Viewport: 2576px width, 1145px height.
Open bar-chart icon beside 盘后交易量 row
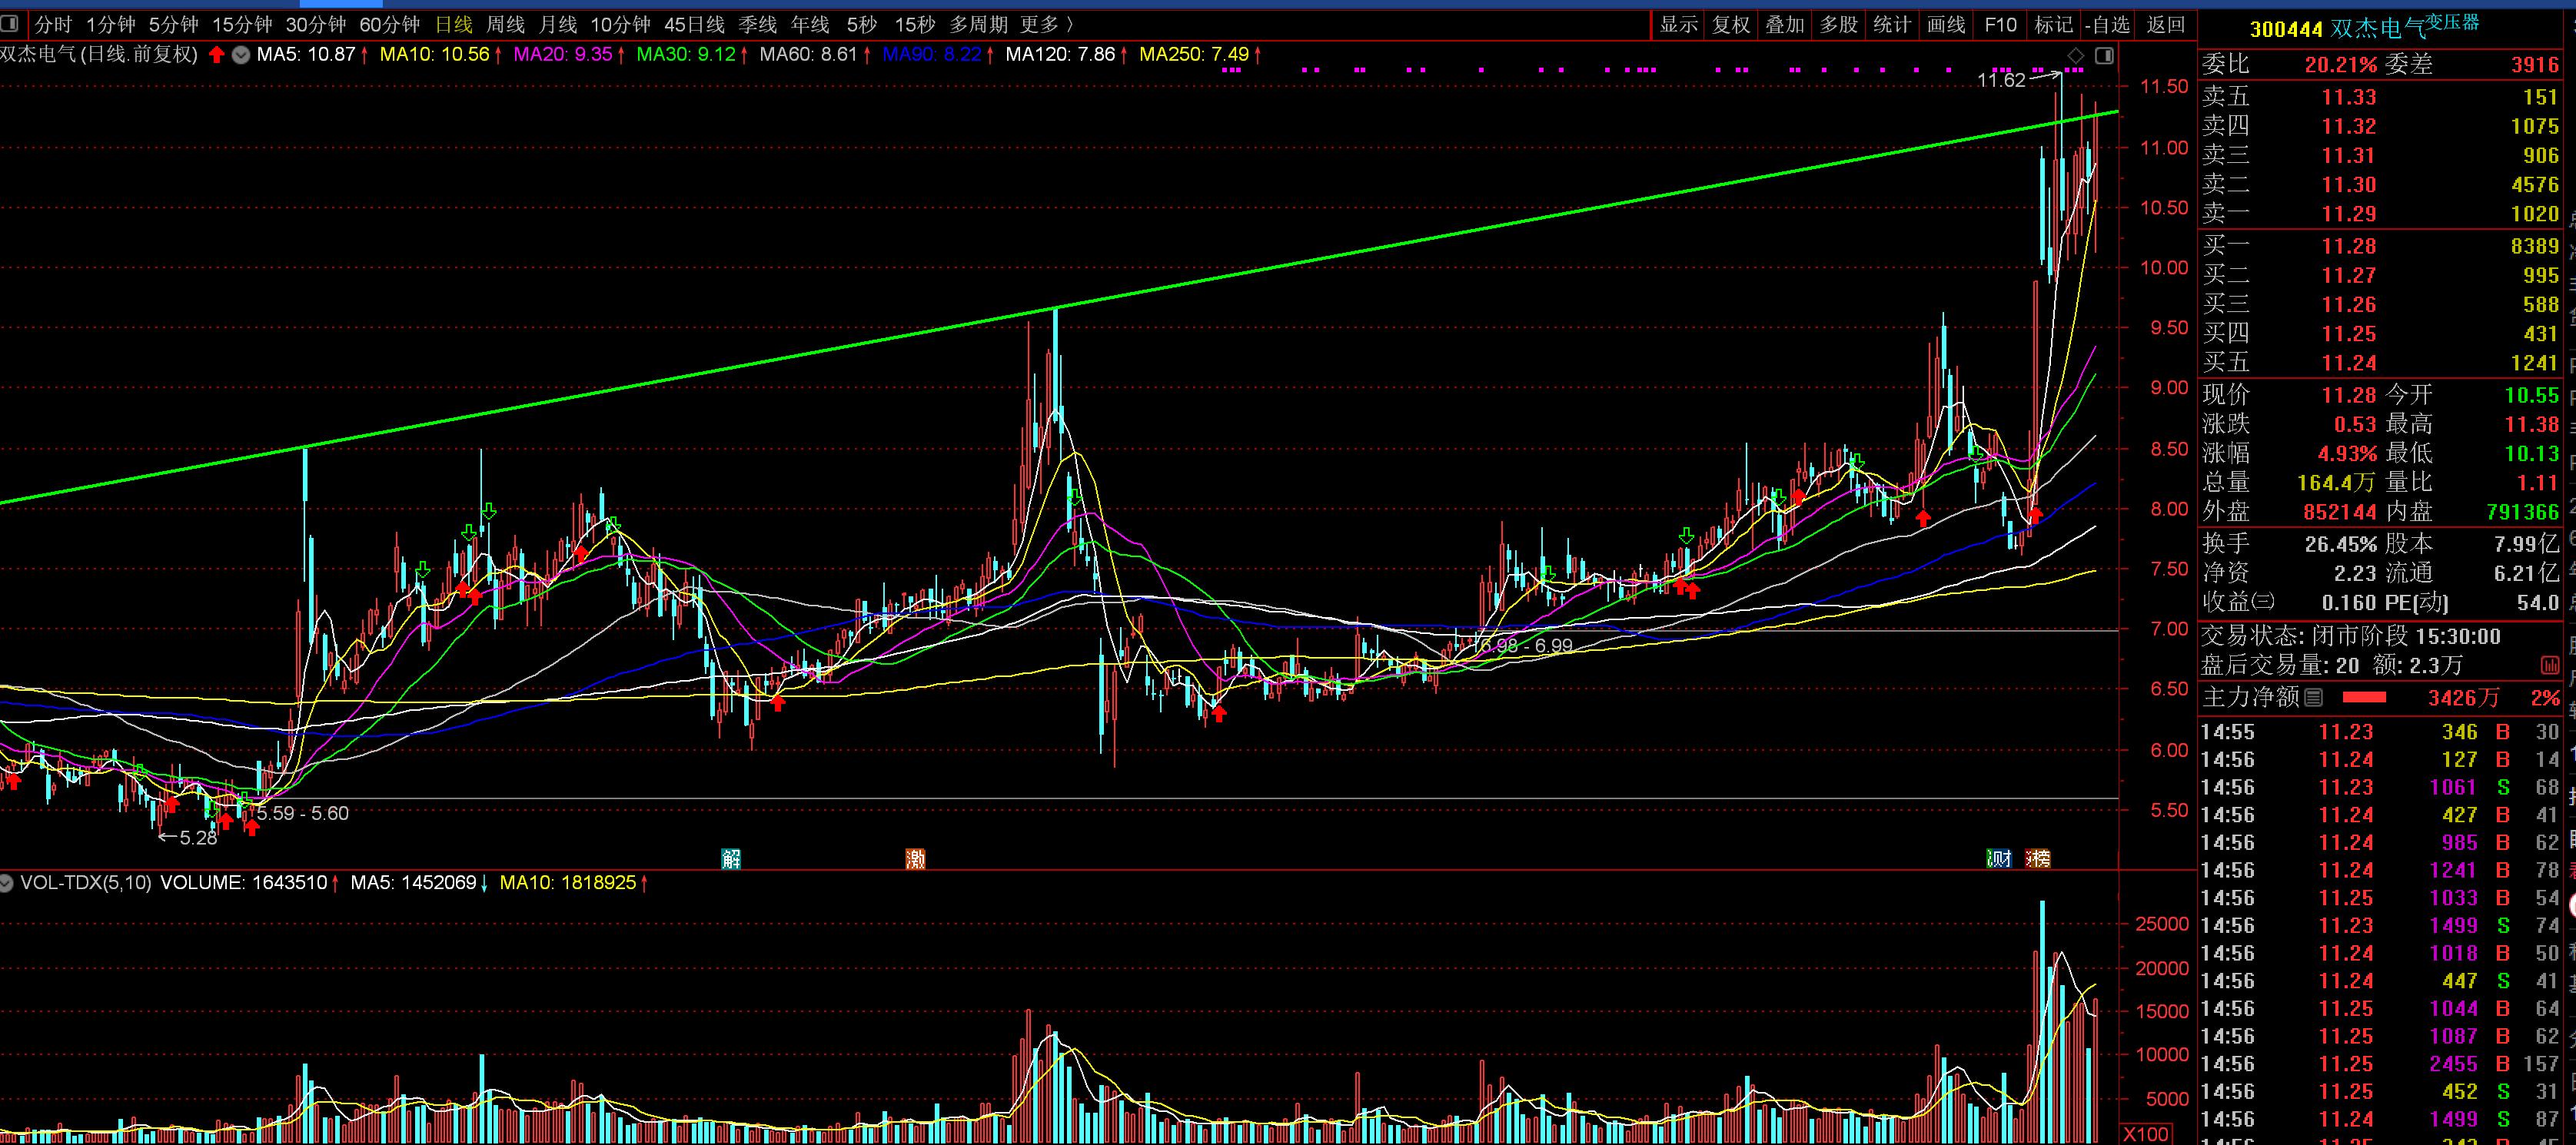2549,665
